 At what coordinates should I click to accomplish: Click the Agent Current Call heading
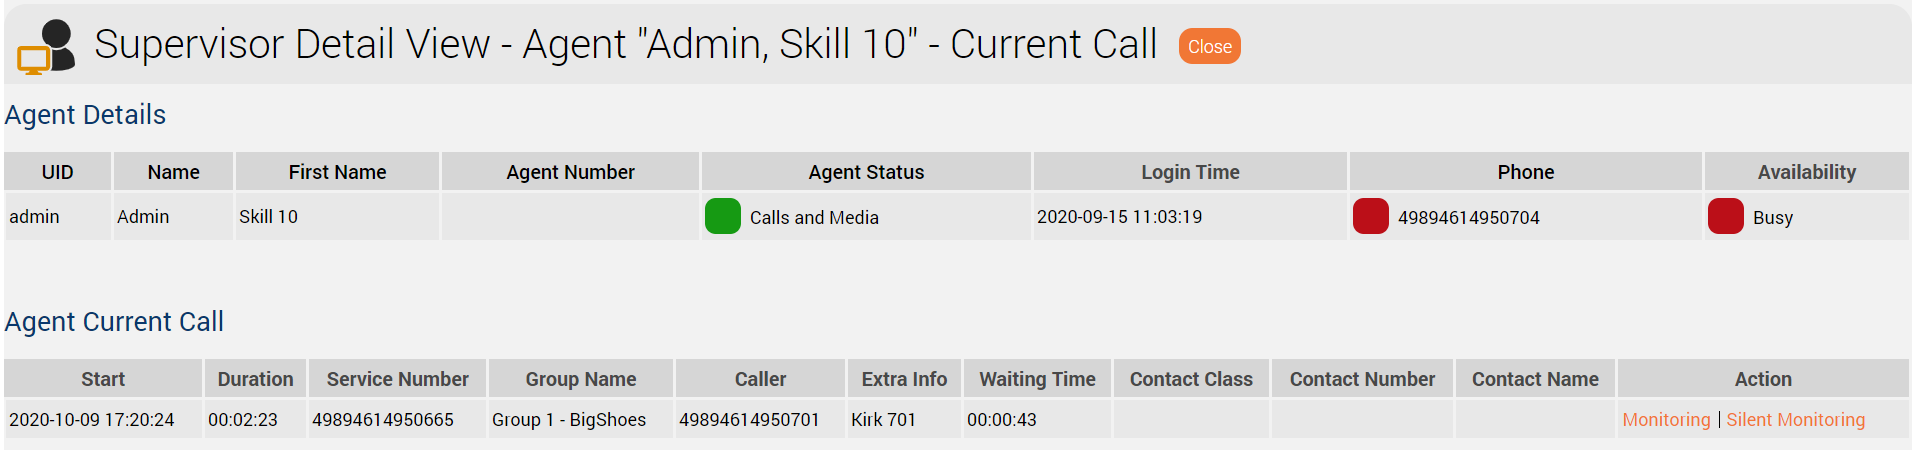point(114,322)
